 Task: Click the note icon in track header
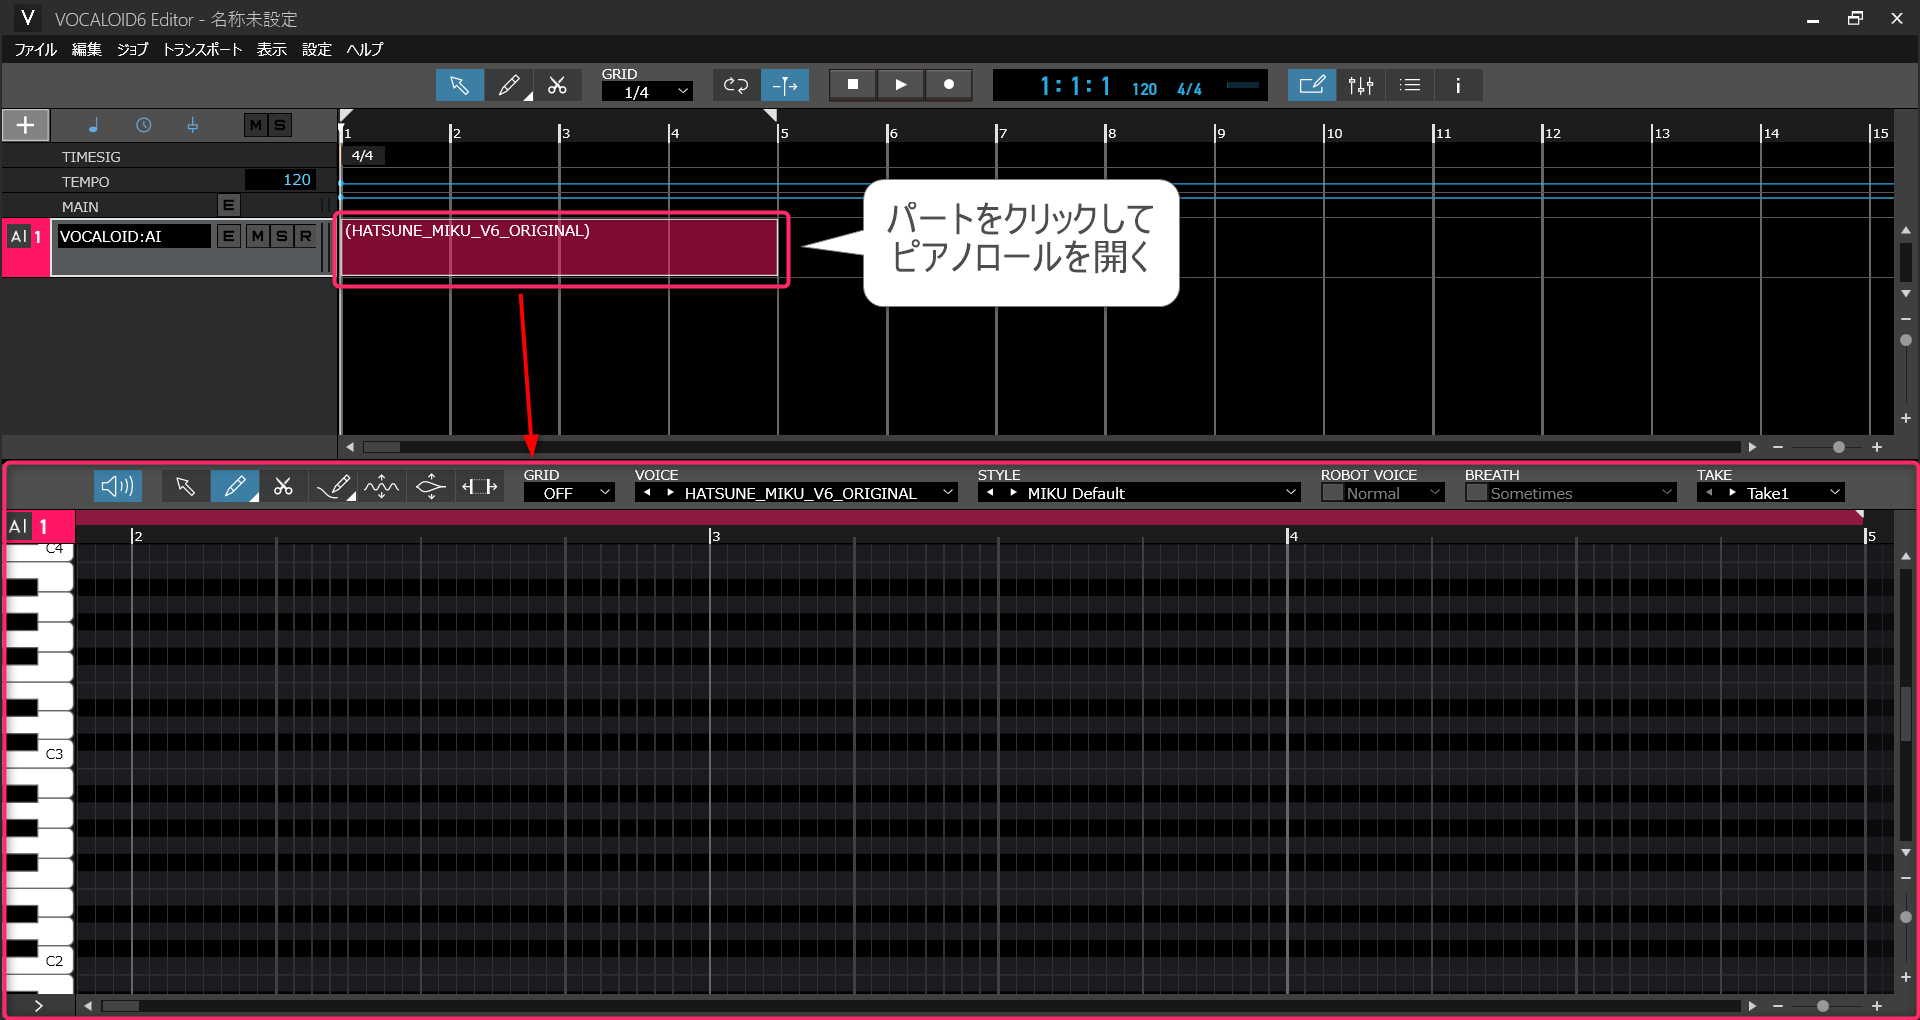pos(93,125)
